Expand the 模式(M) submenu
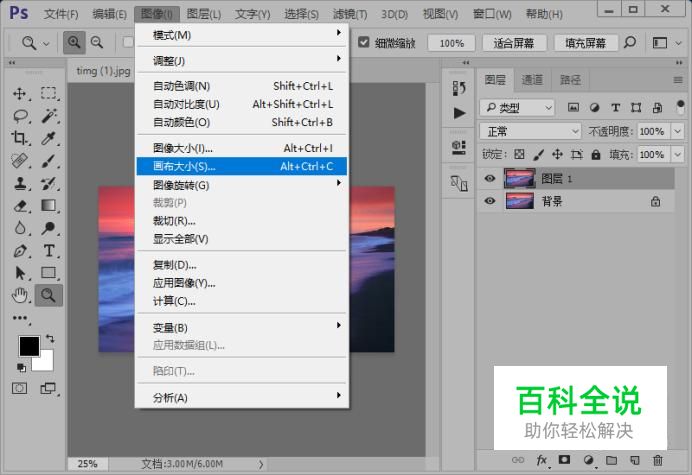This screenshot has height=475, width=692. point(241,34)
